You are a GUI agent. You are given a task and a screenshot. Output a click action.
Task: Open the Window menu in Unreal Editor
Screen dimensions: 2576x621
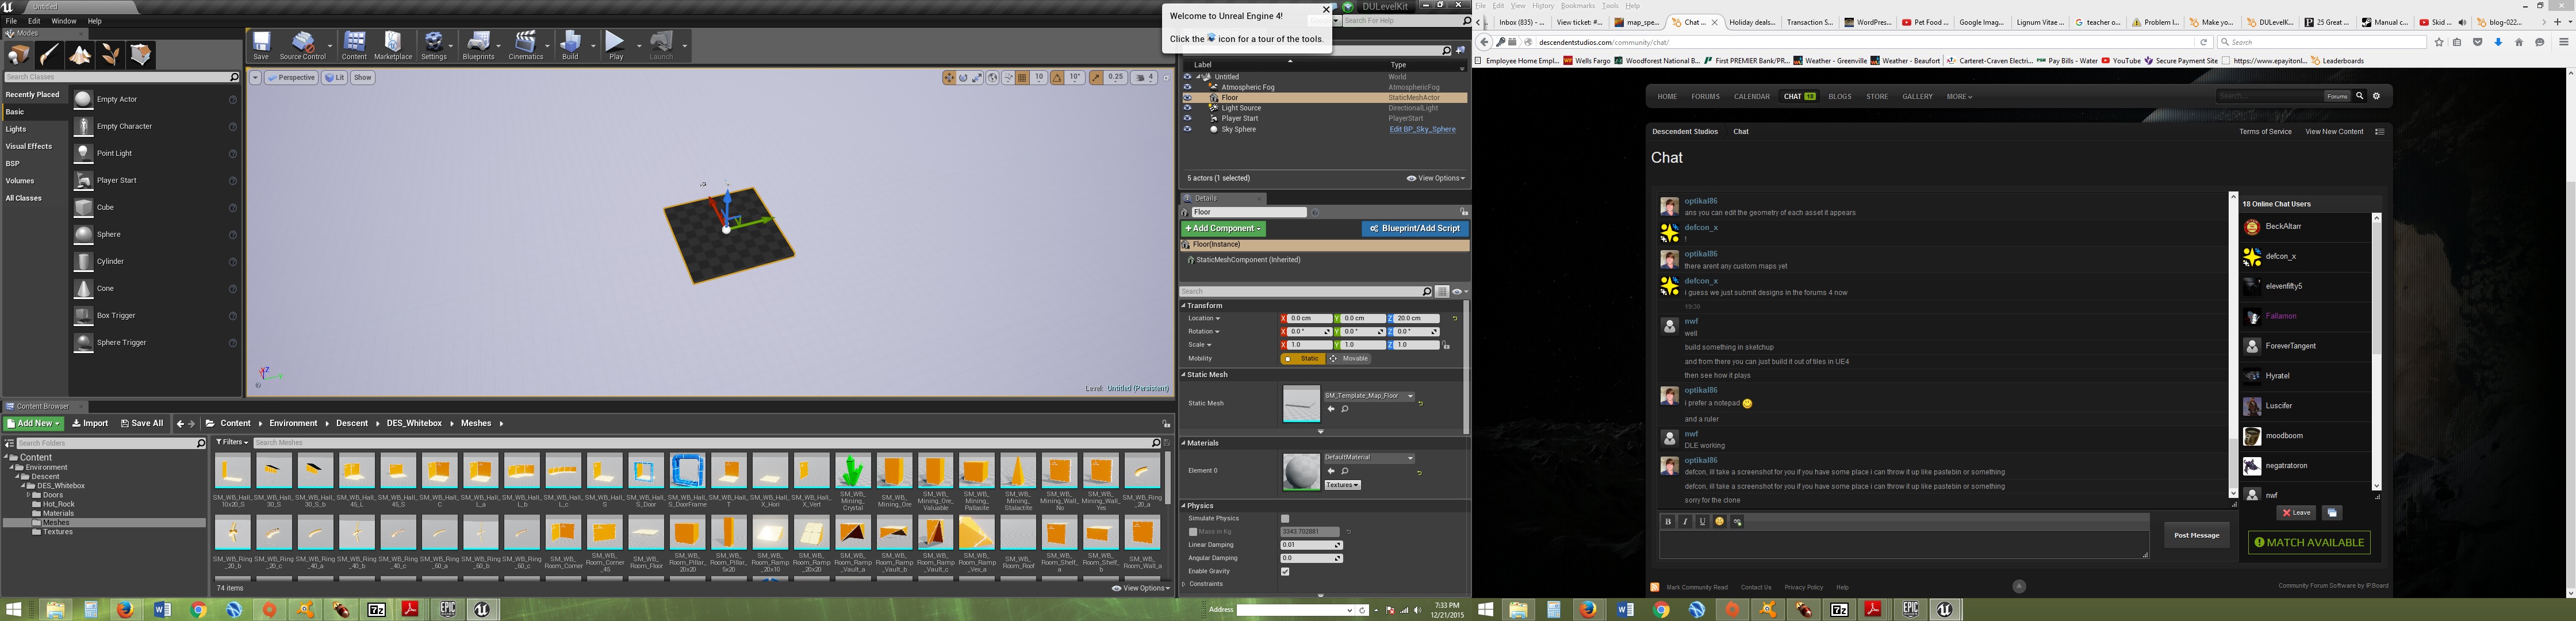64,21
